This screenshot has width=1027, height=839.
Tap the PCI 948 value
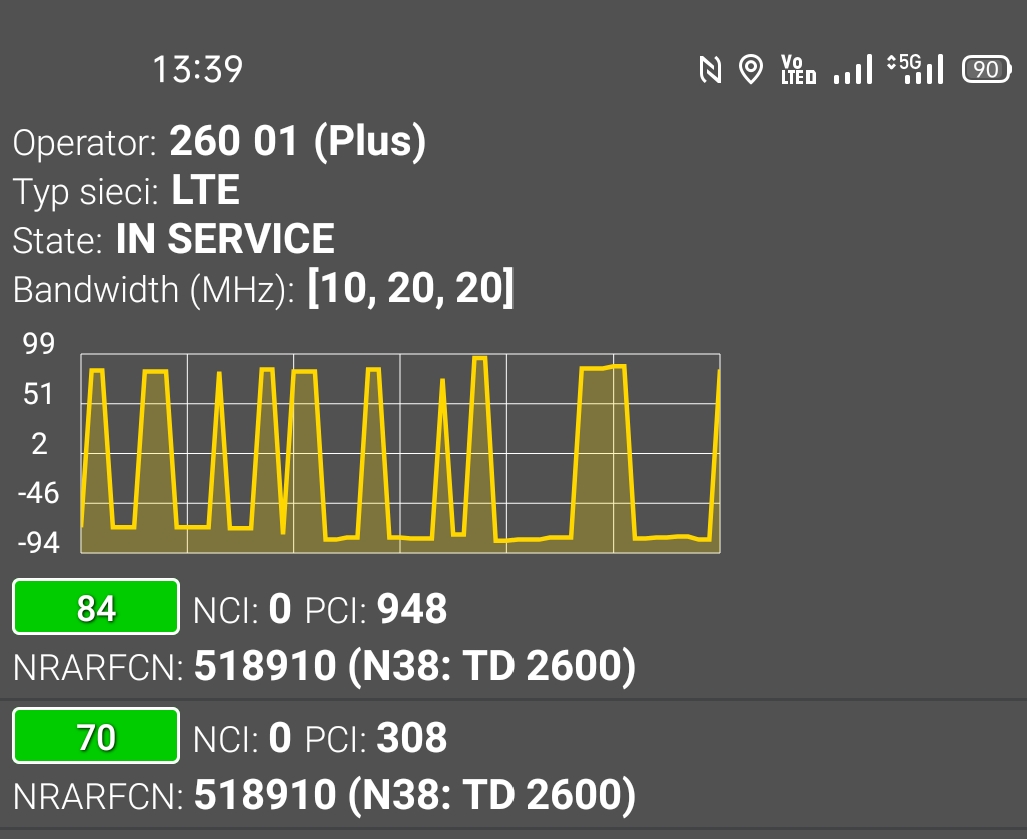pos(412,609)
